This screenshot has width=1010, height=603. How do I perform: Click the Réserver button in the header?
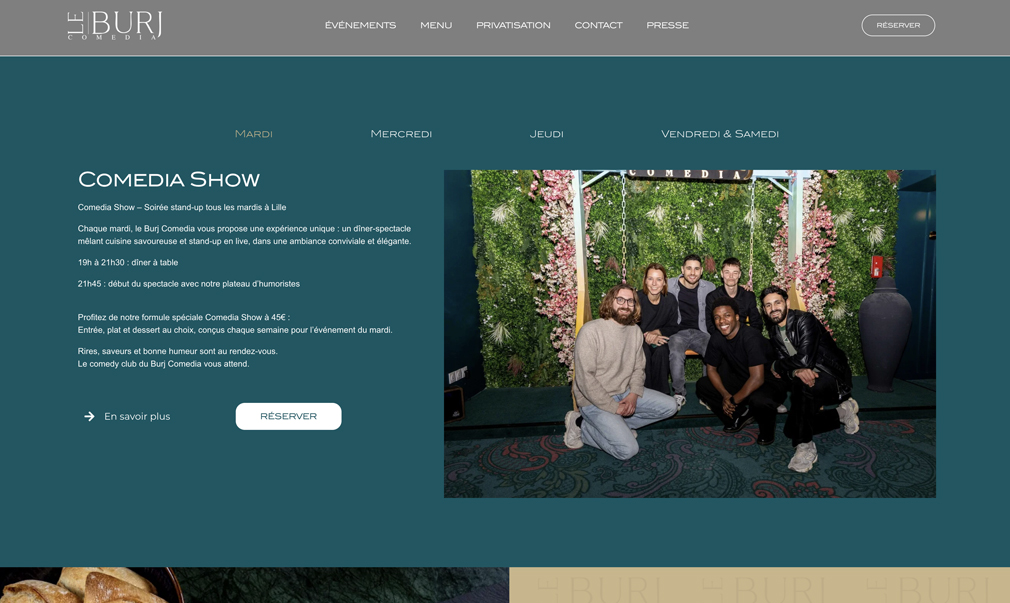898,25
